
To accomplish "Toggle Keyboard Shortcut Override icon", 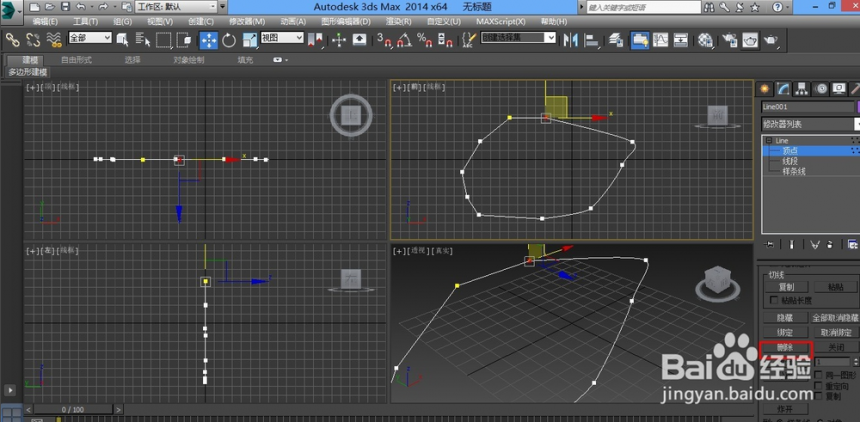I will [x=359, y=40].
